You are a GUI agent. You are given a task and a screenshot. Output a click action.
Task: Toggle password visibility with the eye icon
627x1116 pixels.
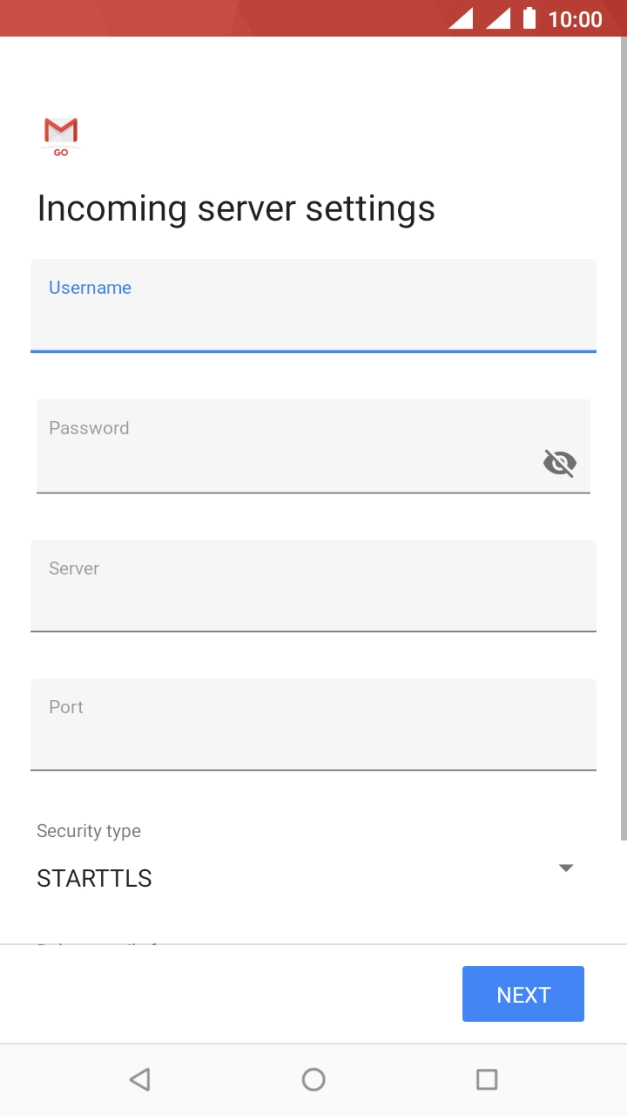click(x=559, y=462)
